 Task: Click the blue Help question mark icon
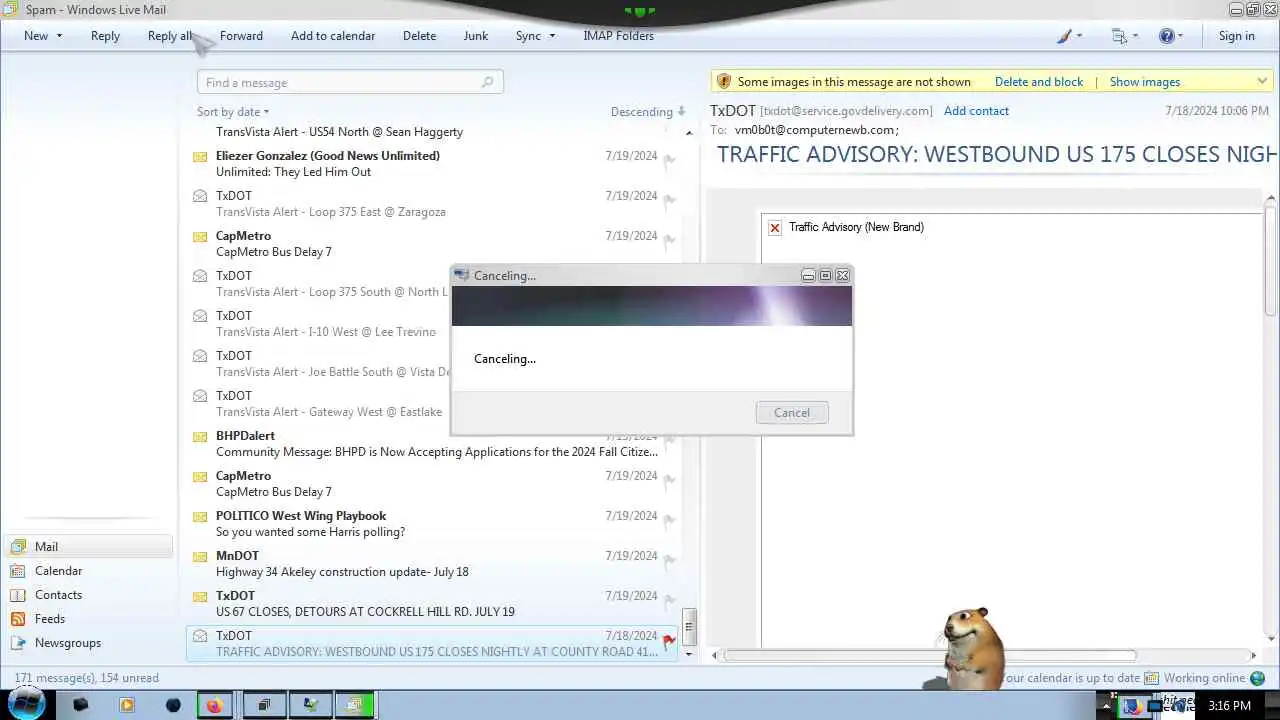pyautogui.click(x=1166, y=36)
